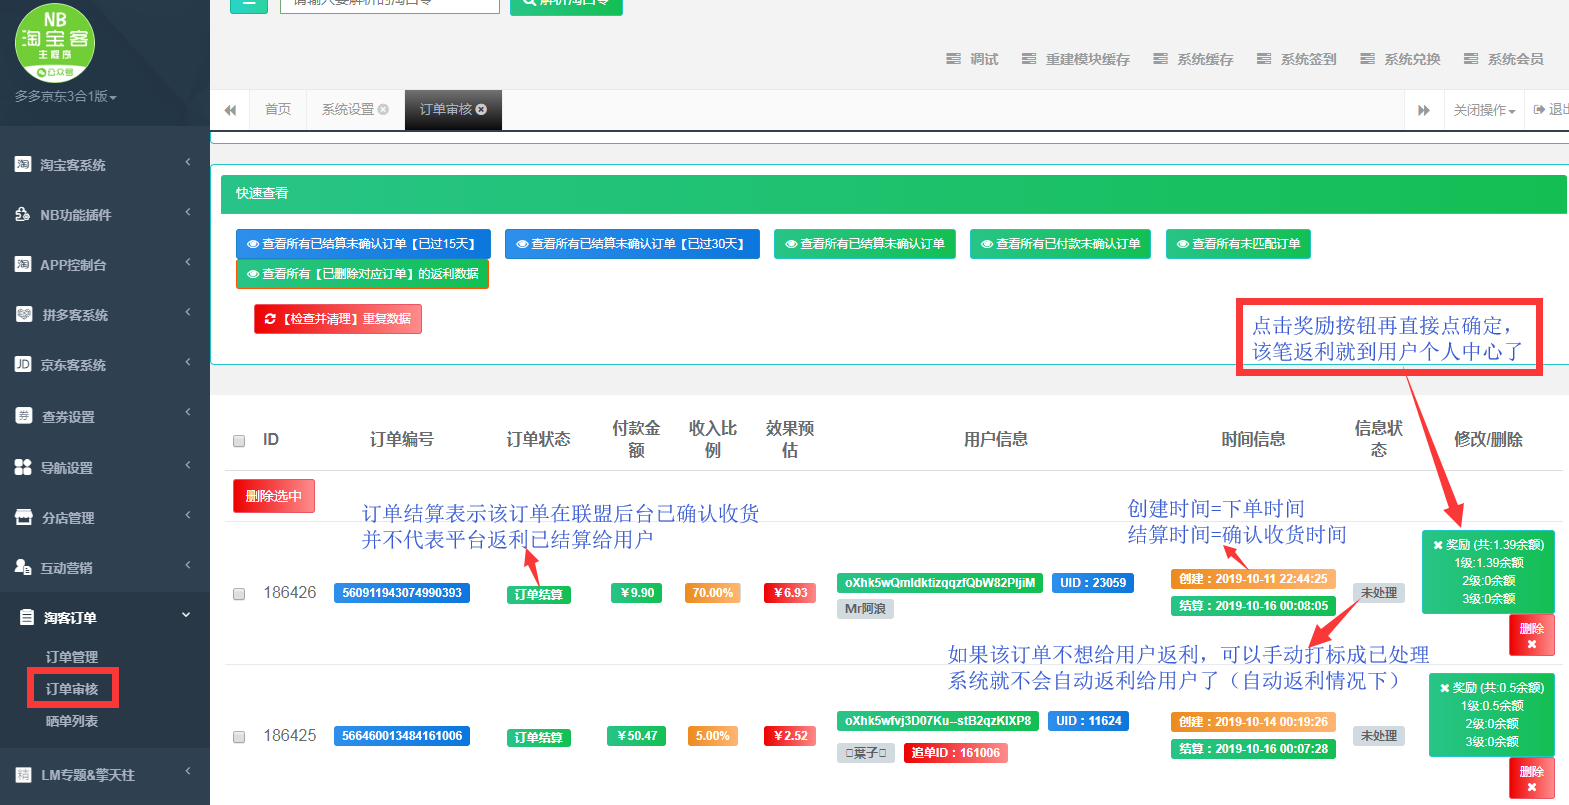Image resolution: width=1569 pixels, height=805 pixels.
Task: Click the 京东客系统 JD icon
Action: pyautogui.click(x=23, y=364)
